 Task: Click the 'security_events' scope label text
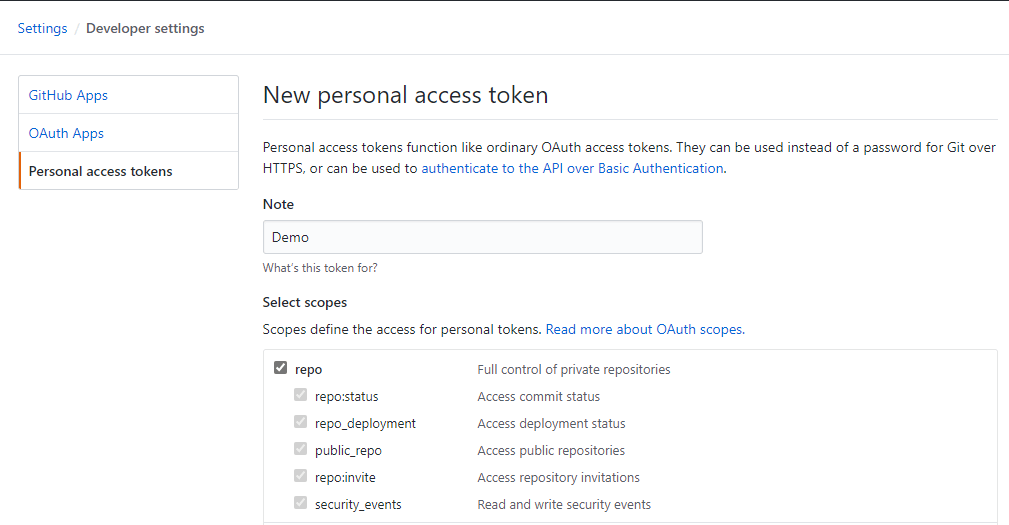[x=358, y=504]
